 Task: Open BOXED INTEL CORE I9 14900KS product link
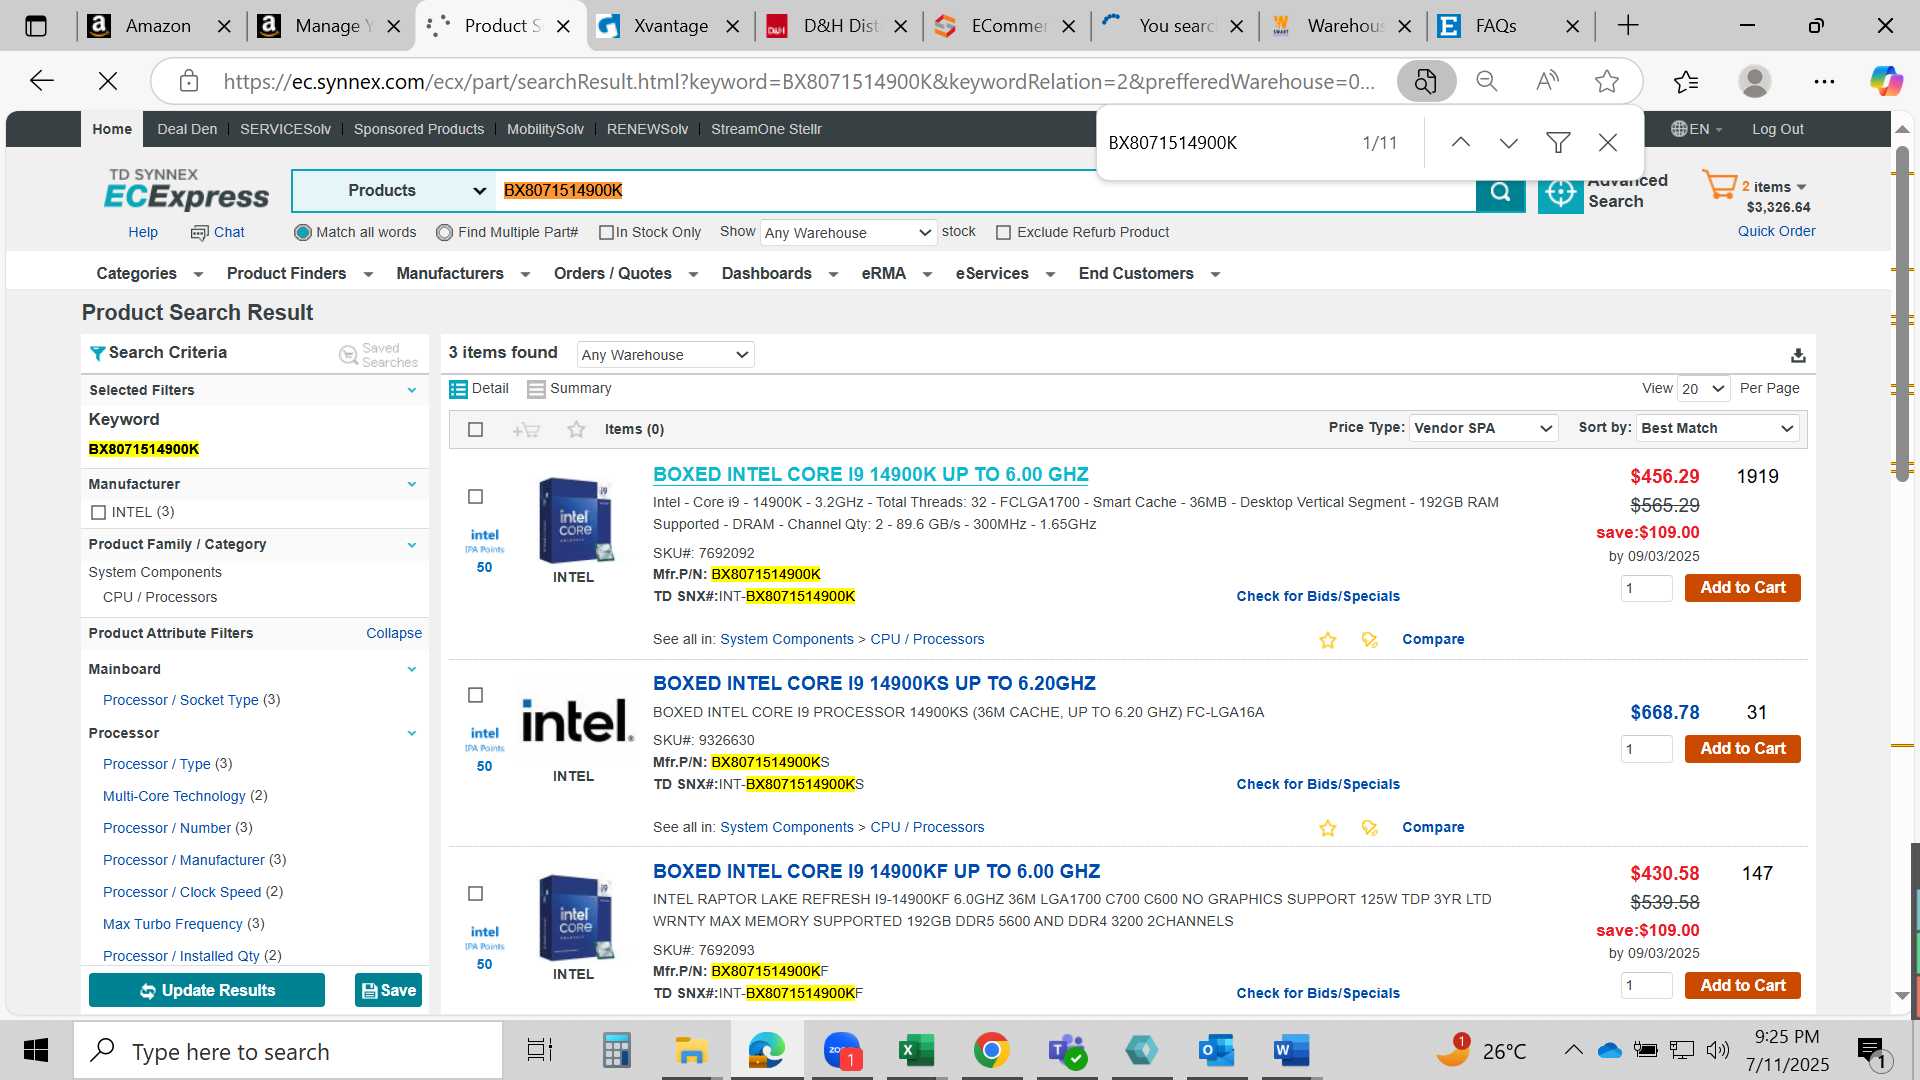pyautogui.click(x=874, y=684)
